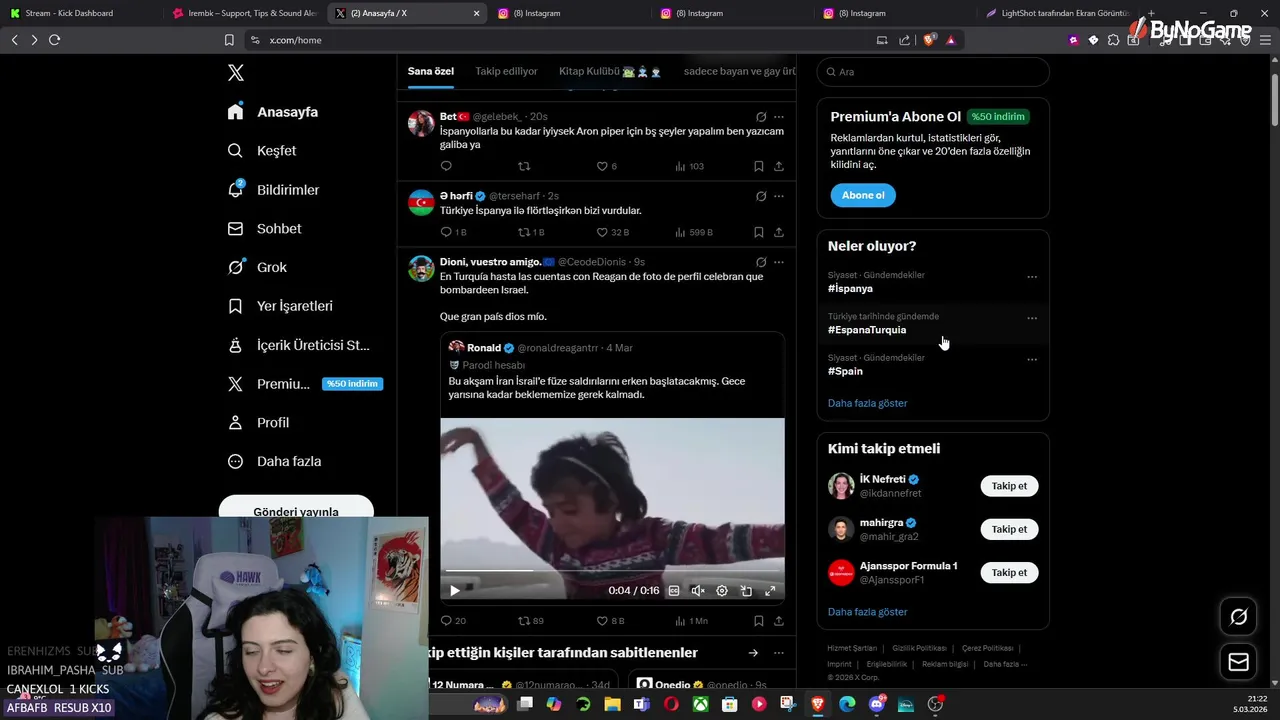Image resolution: width=1280 pixels, height=720 pixels.
Task: Click the Brave shields icon
Action: (x=929, y=40)
